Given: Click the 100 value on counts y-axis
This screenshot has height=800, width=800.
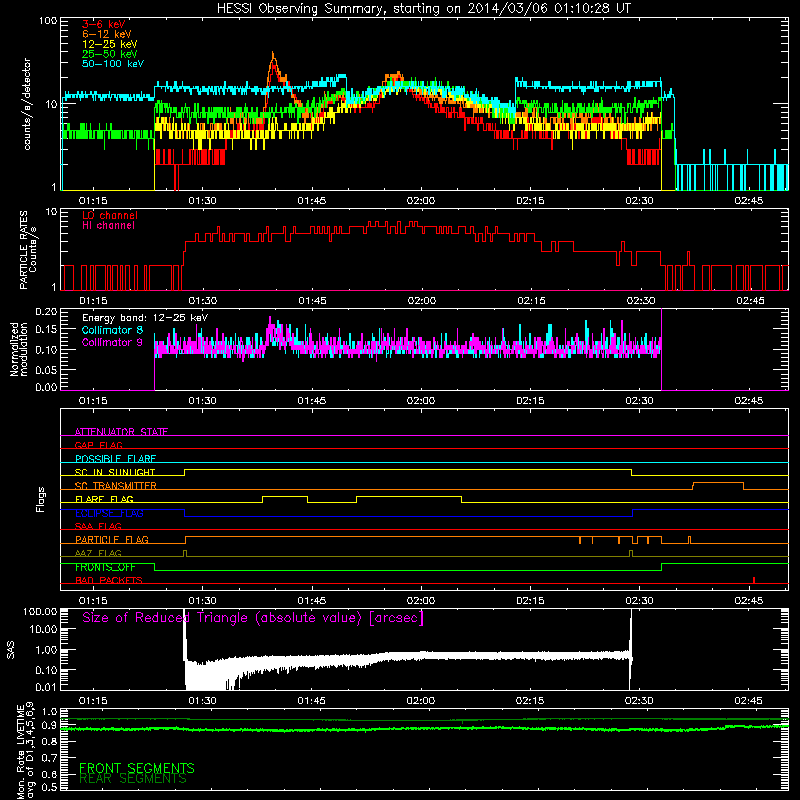Looking at the screenshot, I should (x=47, y=21).
